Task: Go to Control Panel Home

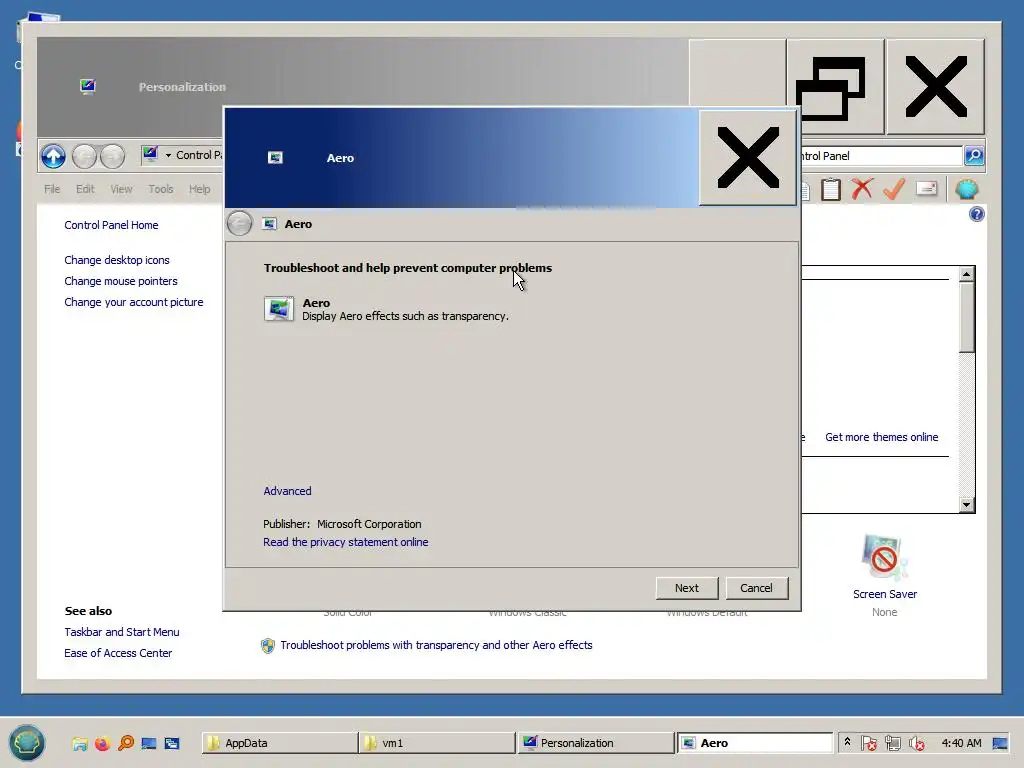Action: pos(111,225)
